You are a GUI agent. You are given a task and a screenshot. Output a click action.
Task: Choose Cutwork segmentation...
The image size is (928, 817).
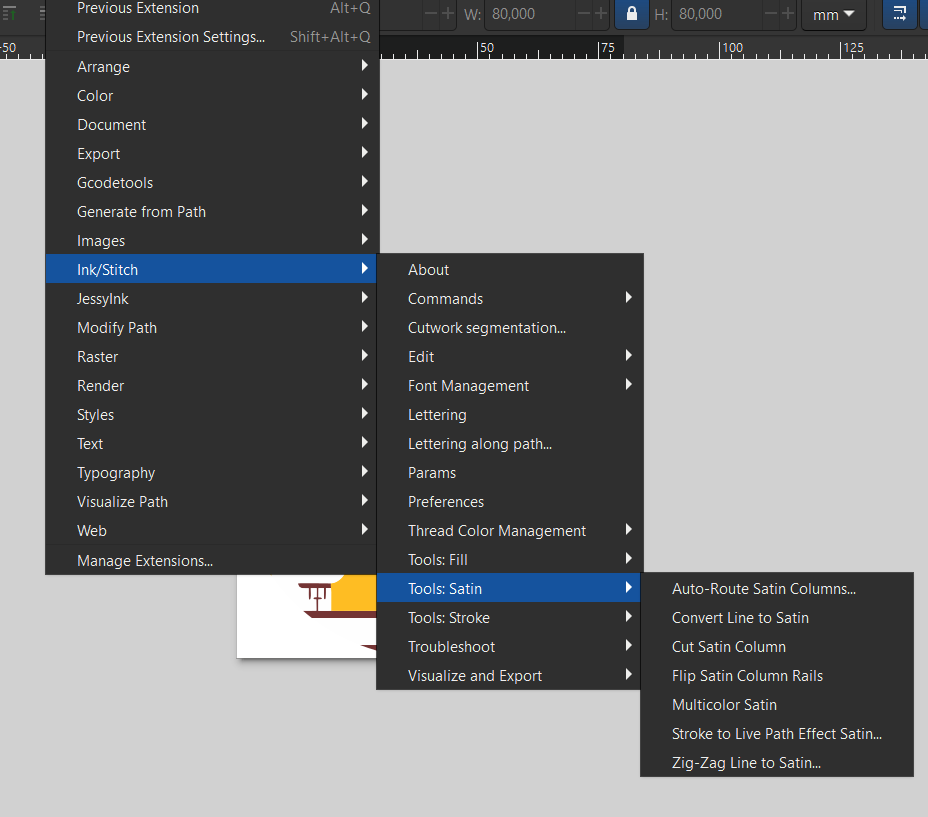tap(510, 328)
